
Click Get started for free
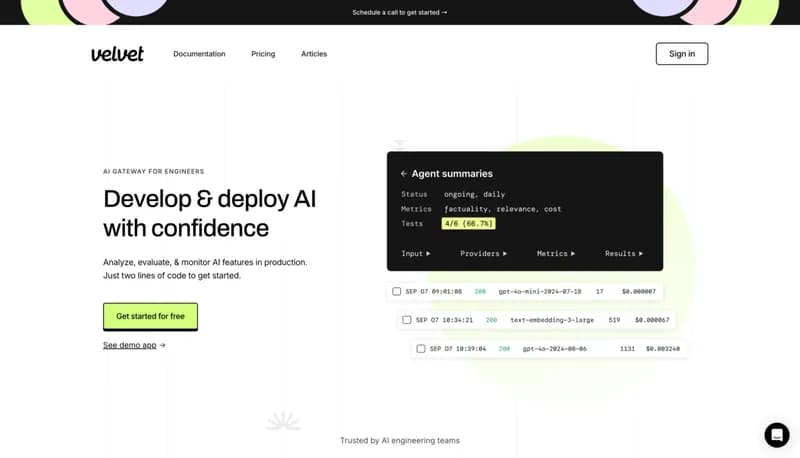pos(151,316)
